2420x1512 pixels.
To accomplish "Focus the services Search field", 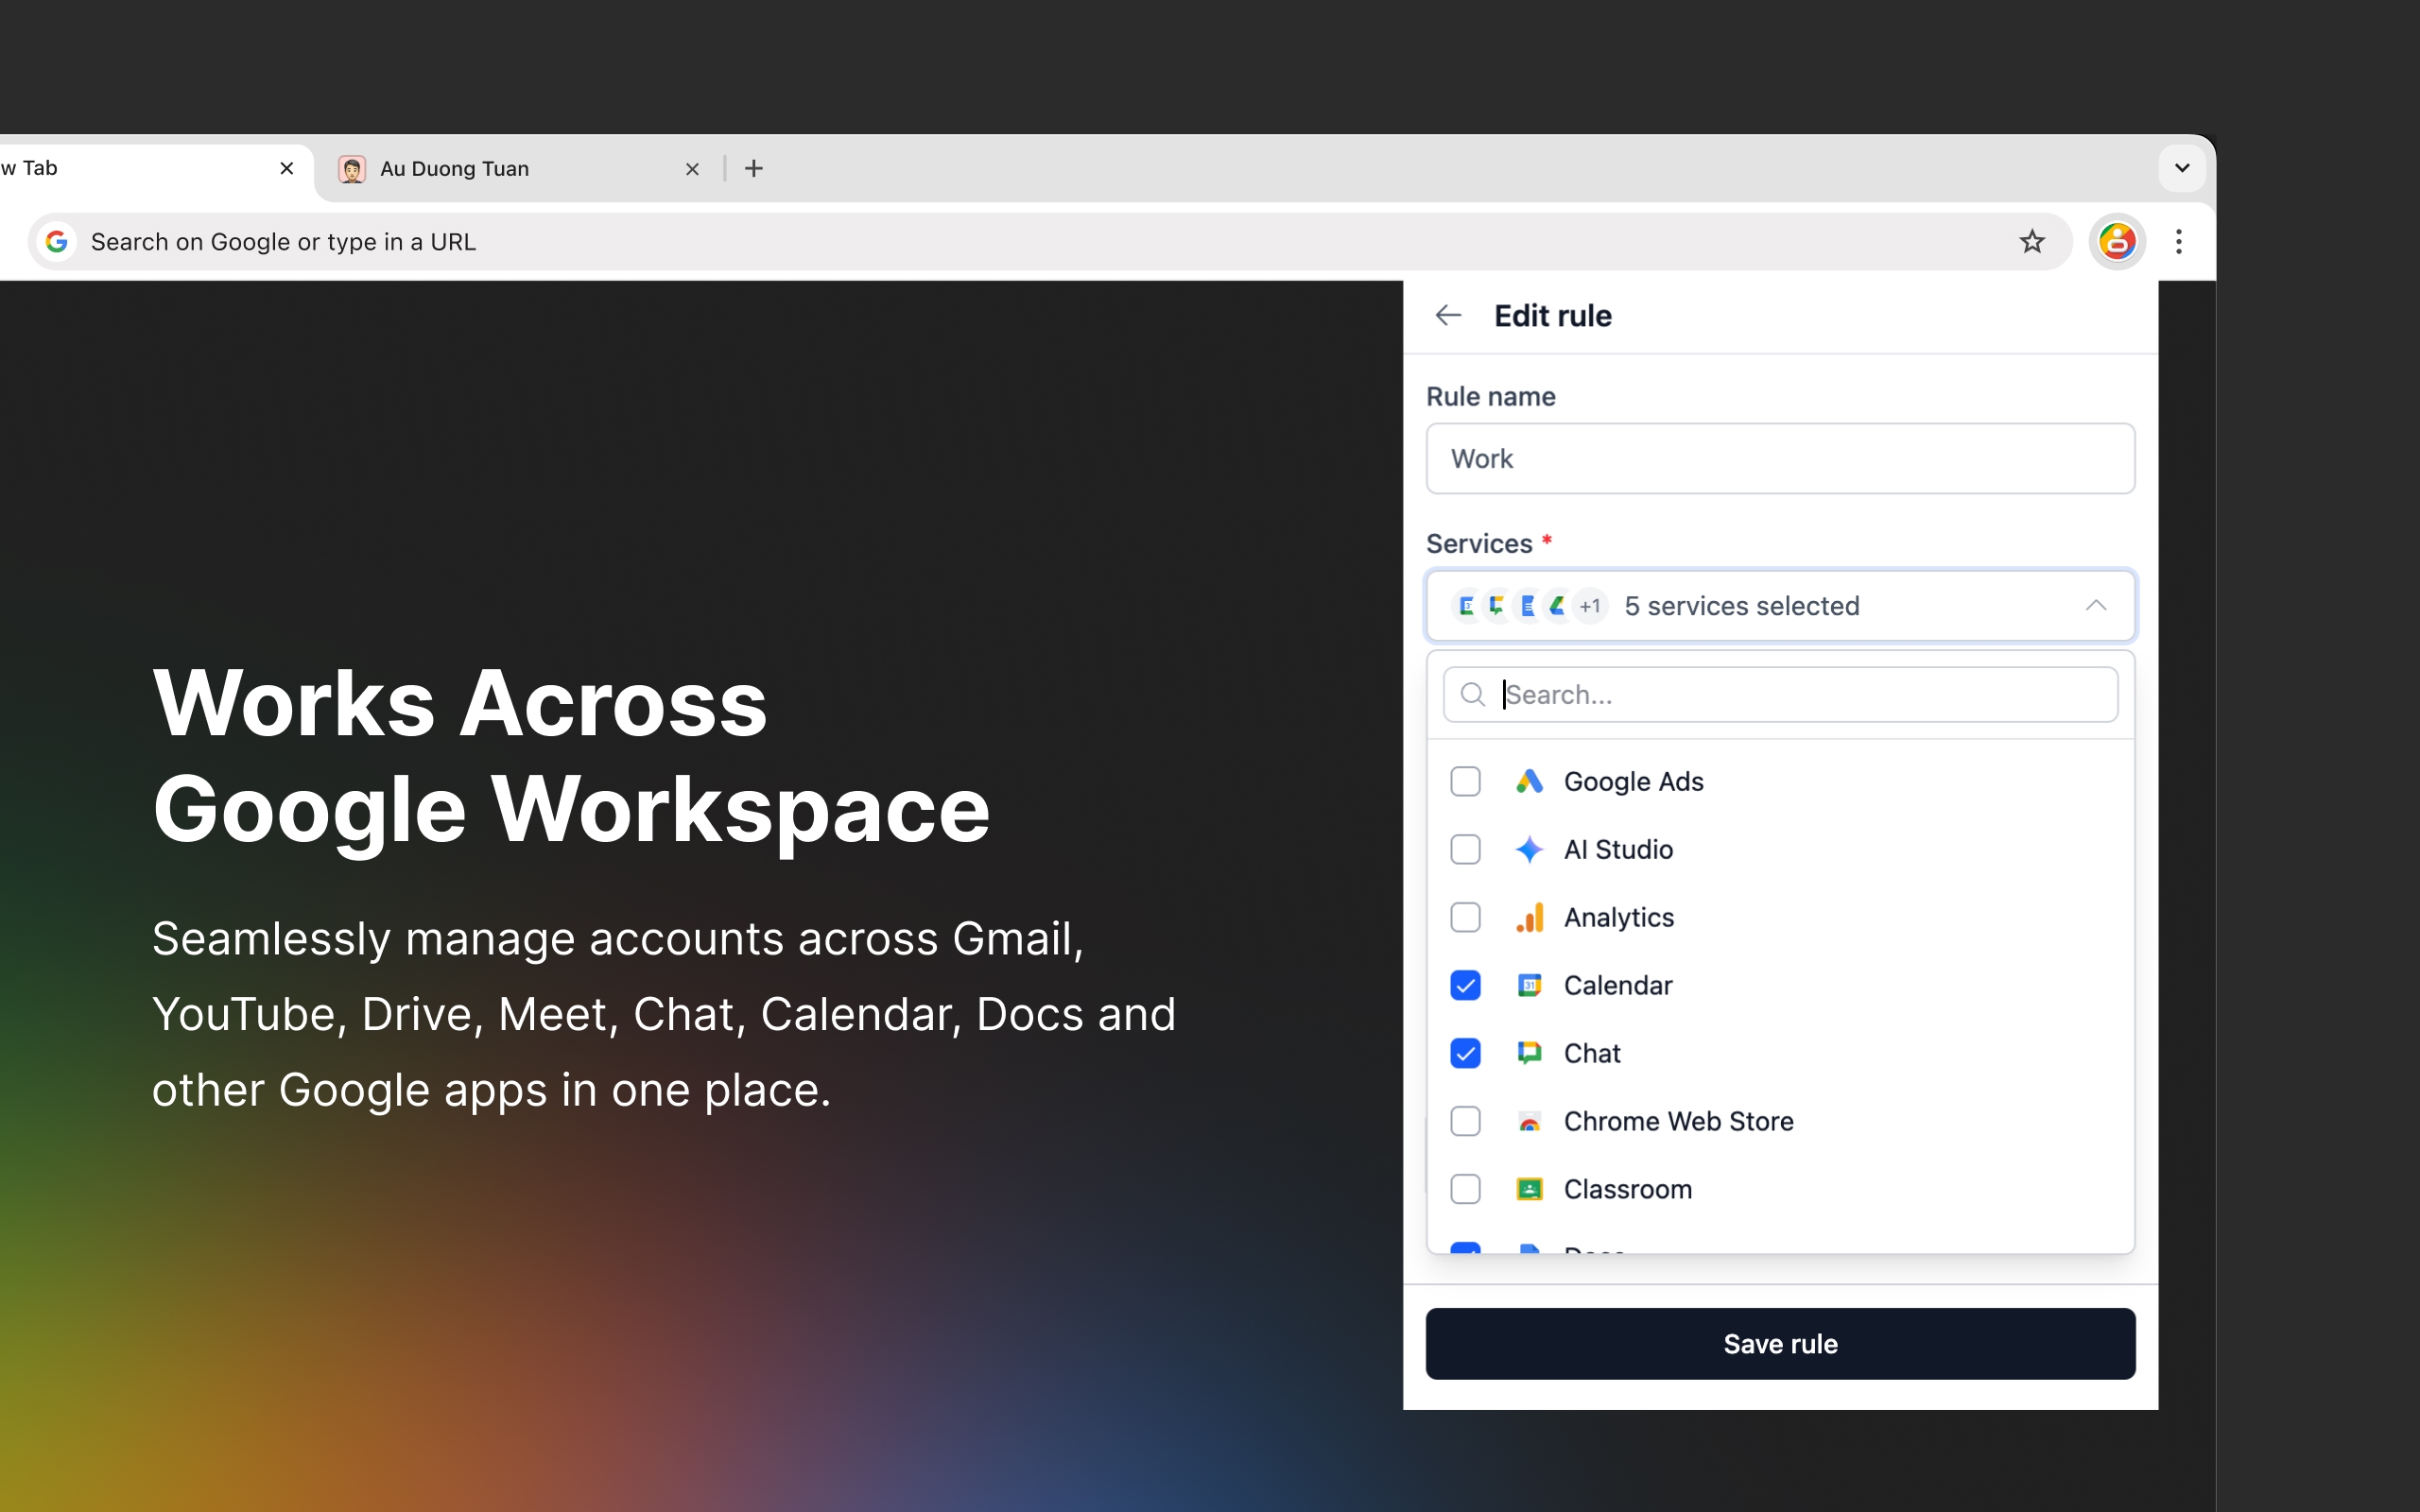I will pyautogui.click(x=1800, y=694).
